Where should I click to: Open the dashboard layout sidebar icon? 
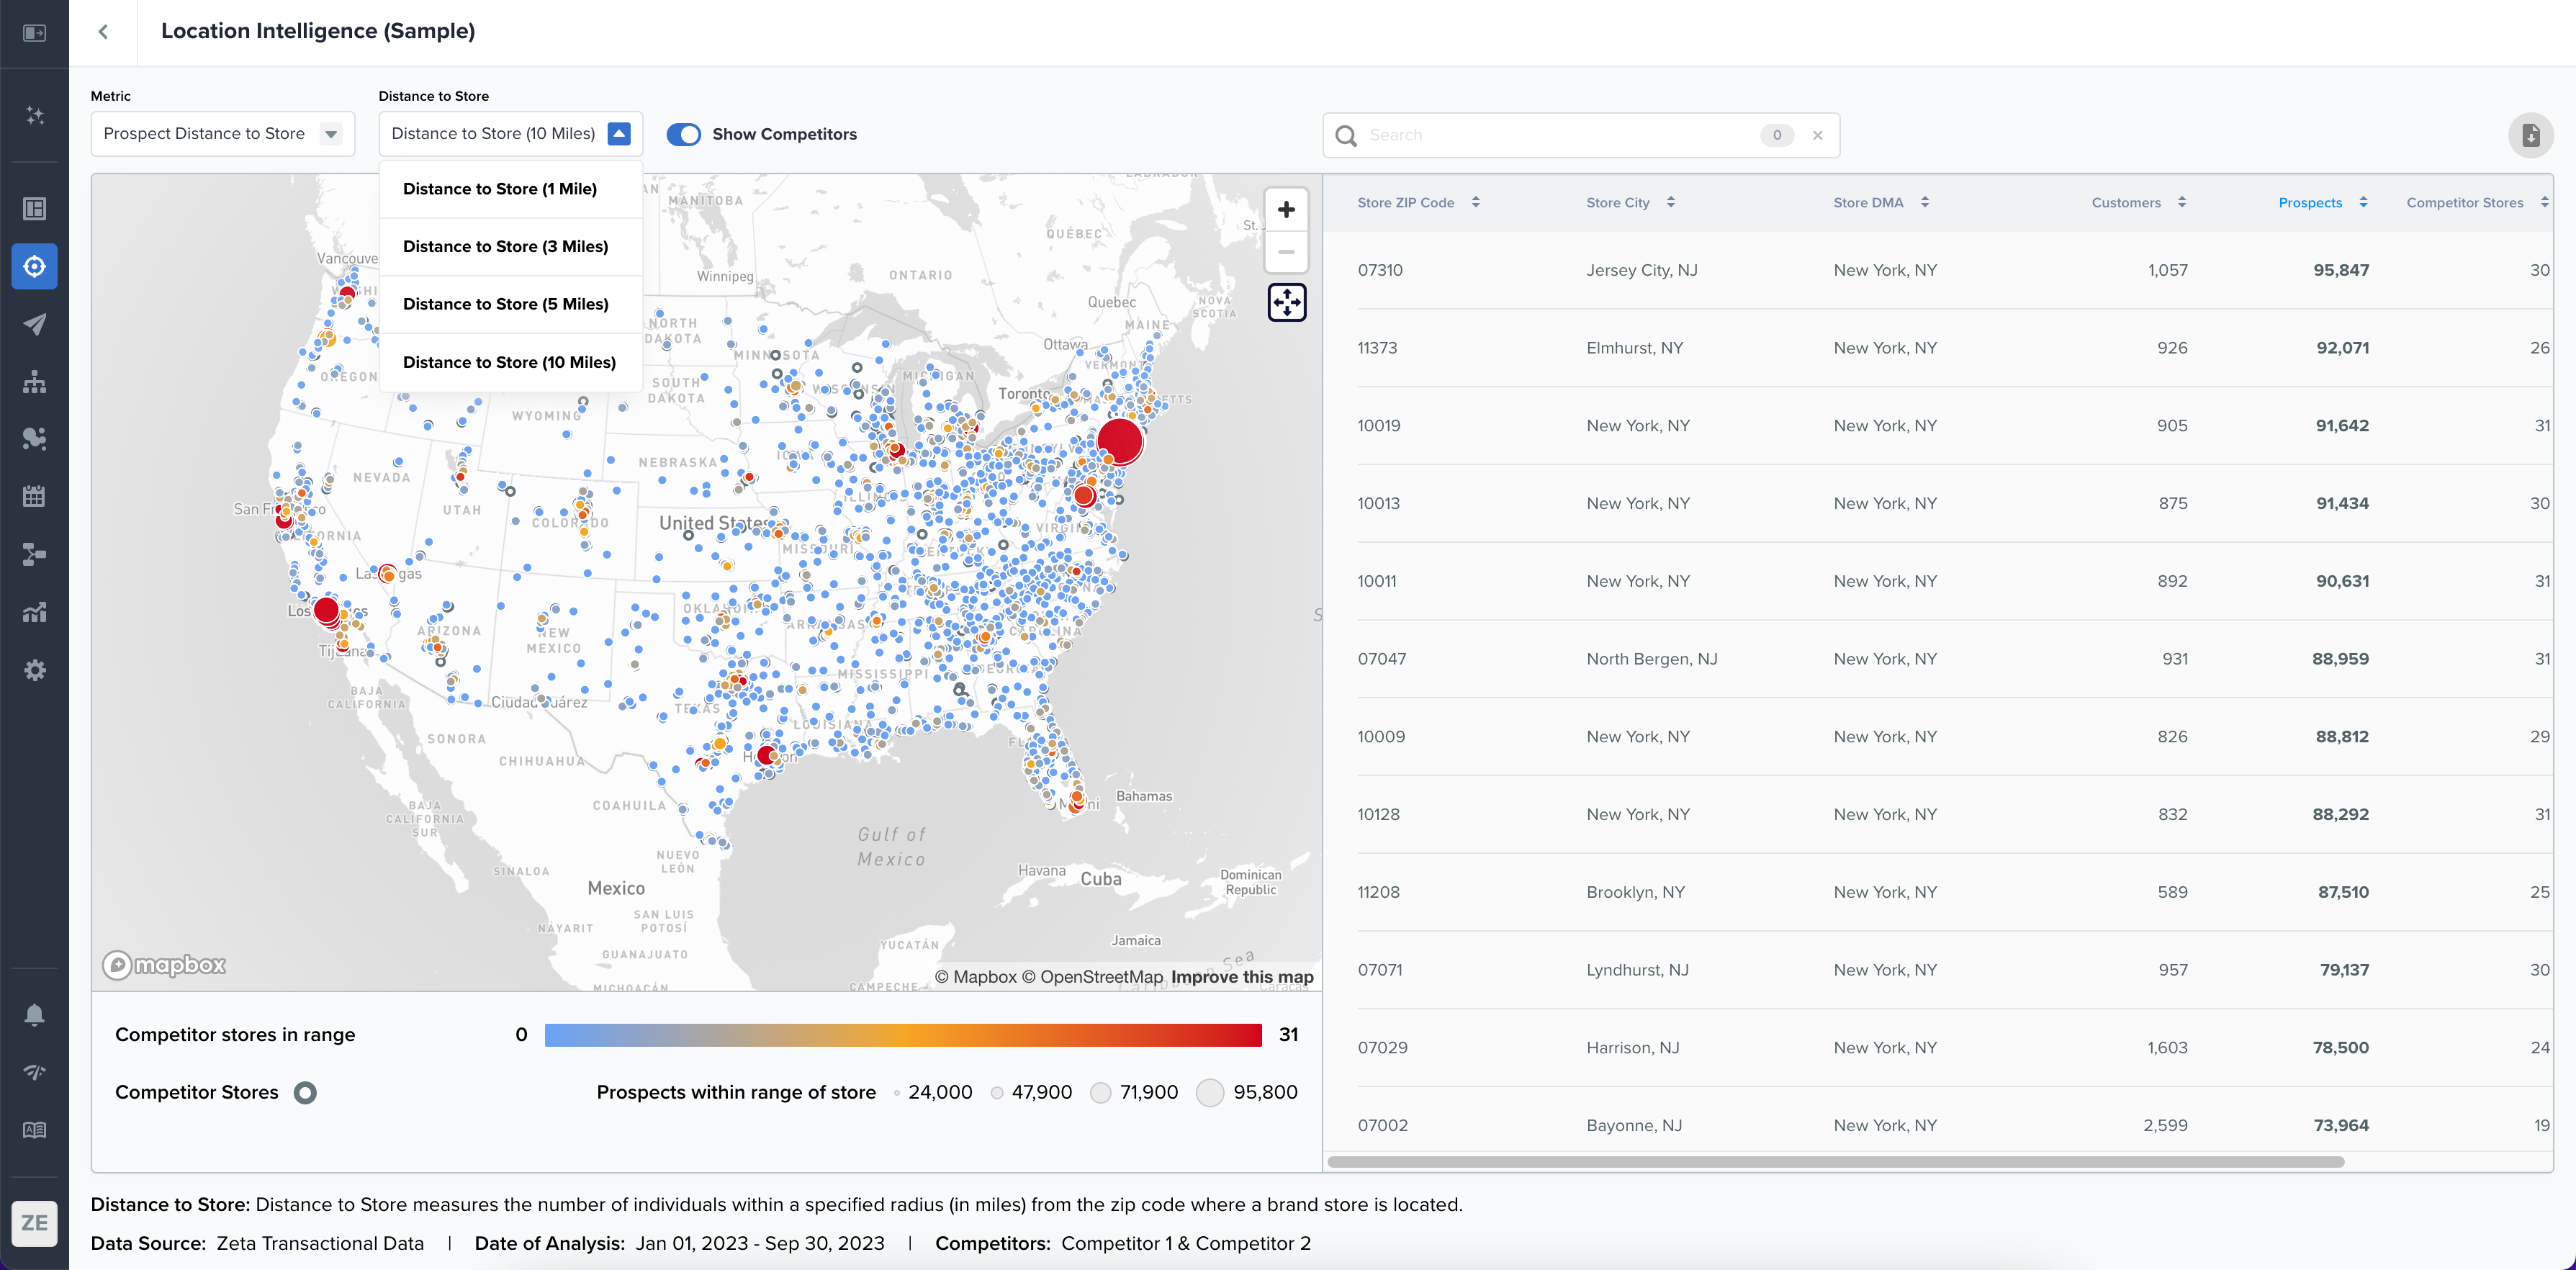[x=34, y=208]
